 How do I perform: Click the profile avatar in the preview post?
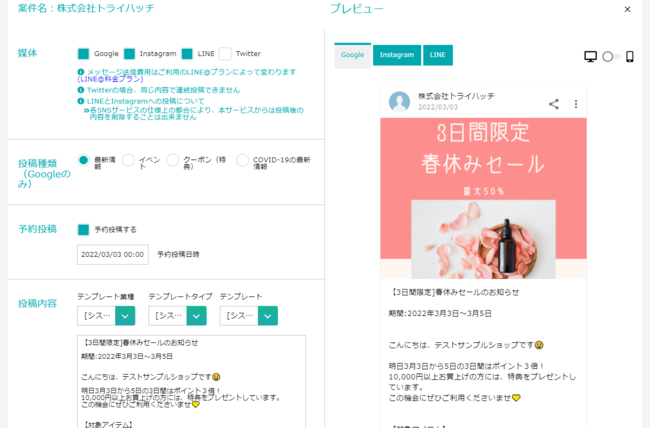[x=399, y=102]
